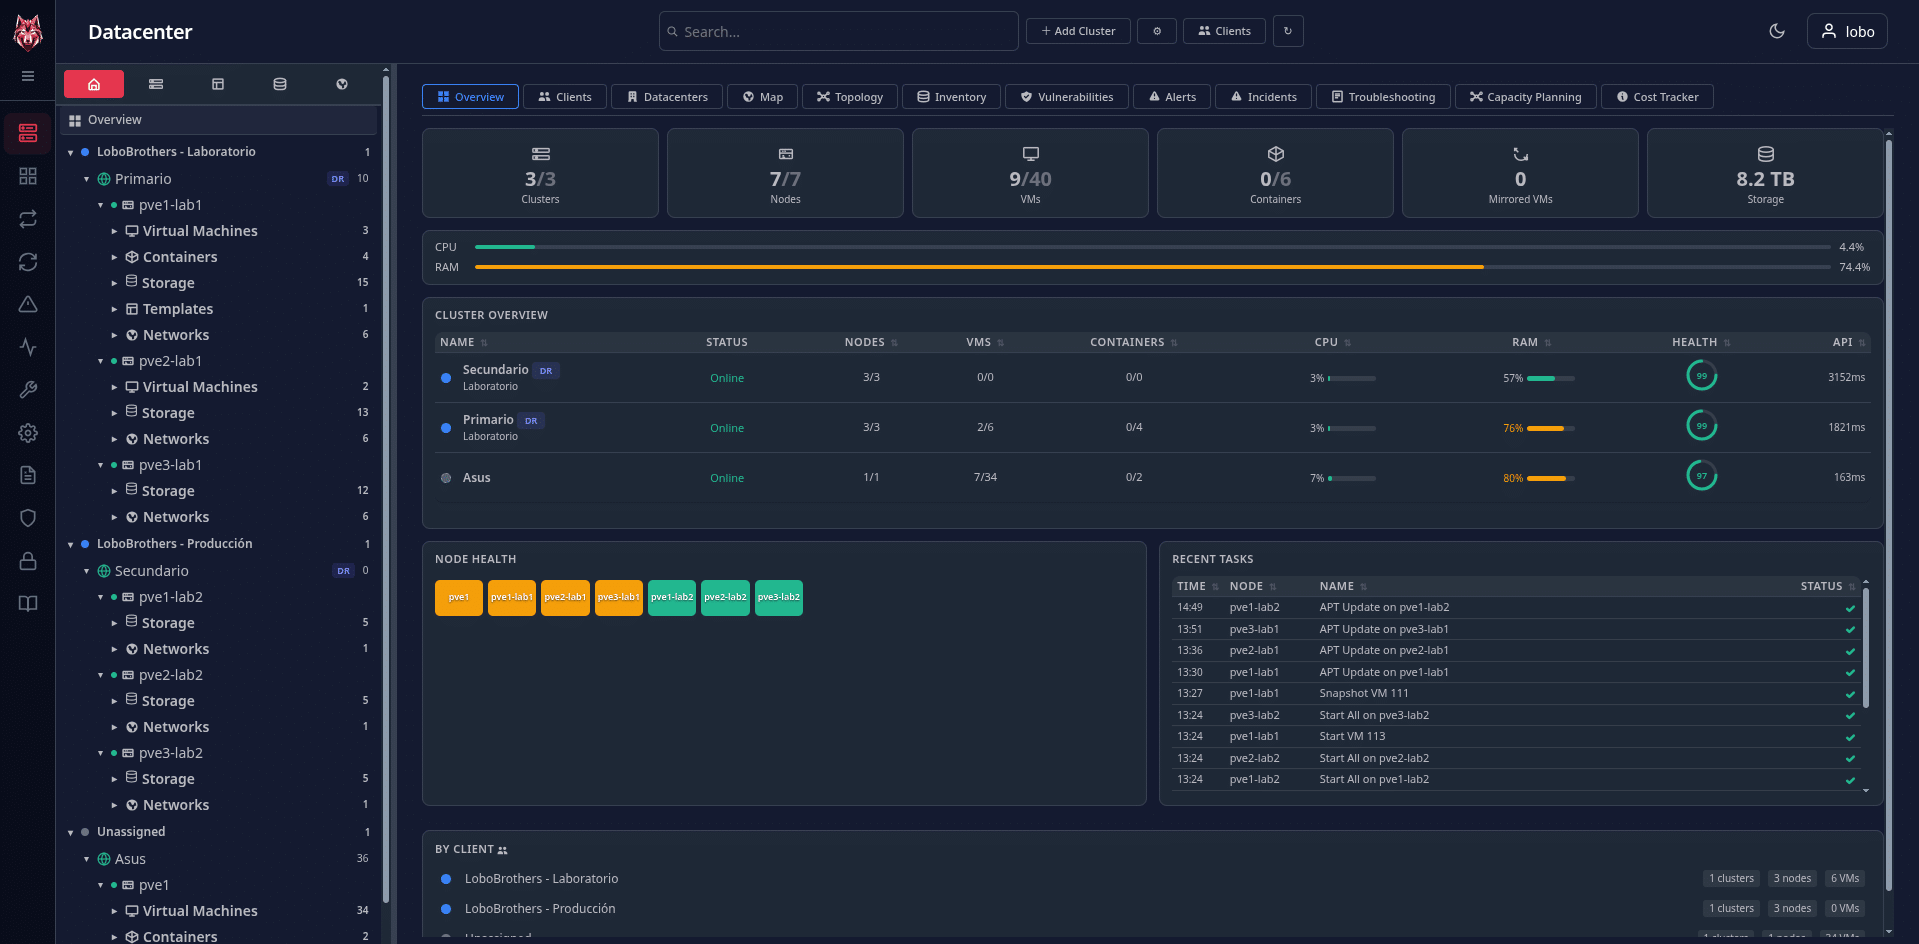Select the red home icon tab in sidebar
Image resolution: width=1919 pixels, height=944 pixels.
94,84
